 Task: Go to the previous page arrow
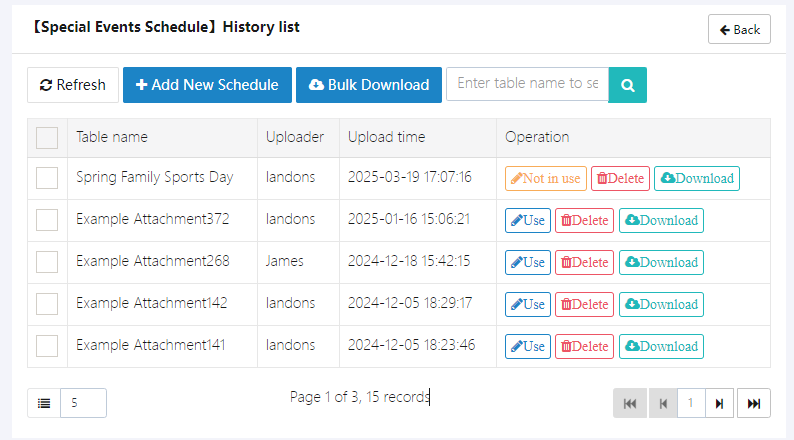point(661,403)
